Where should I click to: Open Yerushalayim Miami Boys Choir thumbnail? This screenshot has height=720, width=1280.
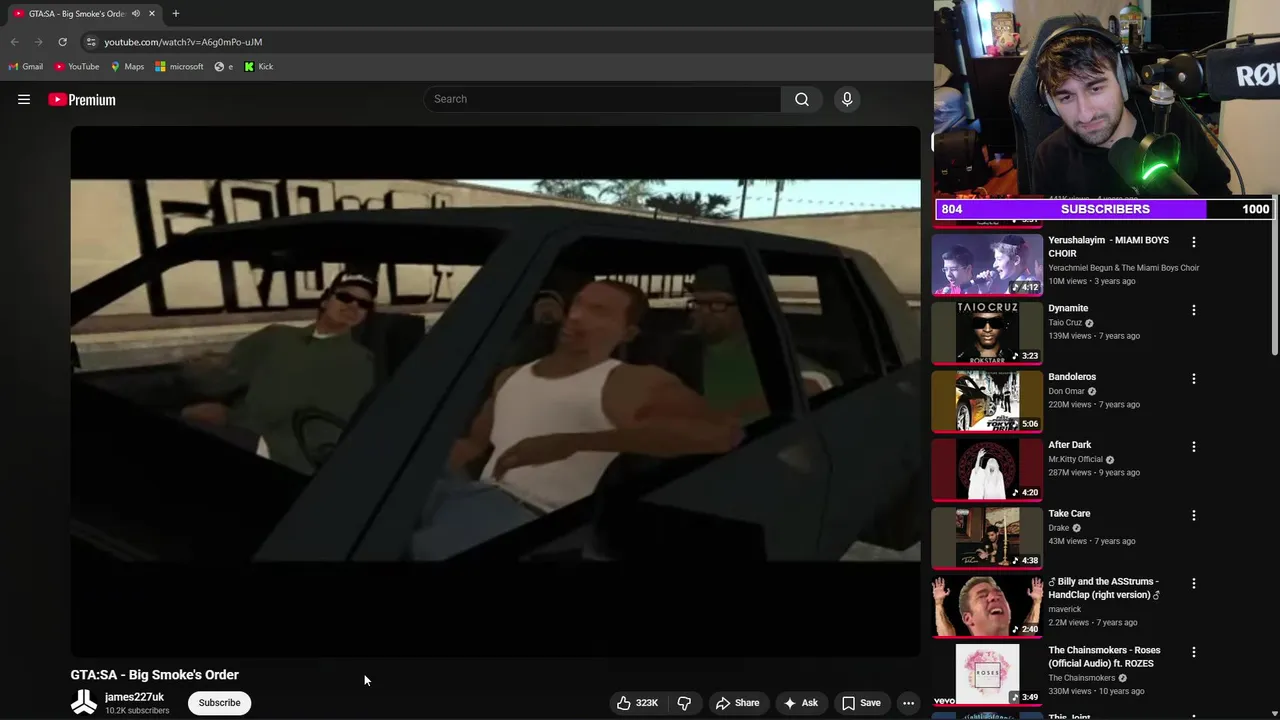(987, 264)
